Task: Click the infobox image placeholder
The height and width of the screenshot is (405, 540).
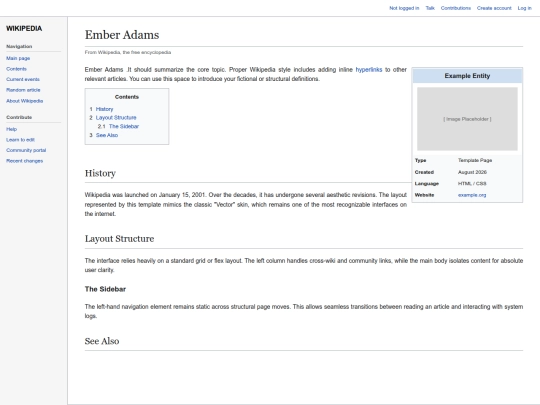Action: (467, 119)
